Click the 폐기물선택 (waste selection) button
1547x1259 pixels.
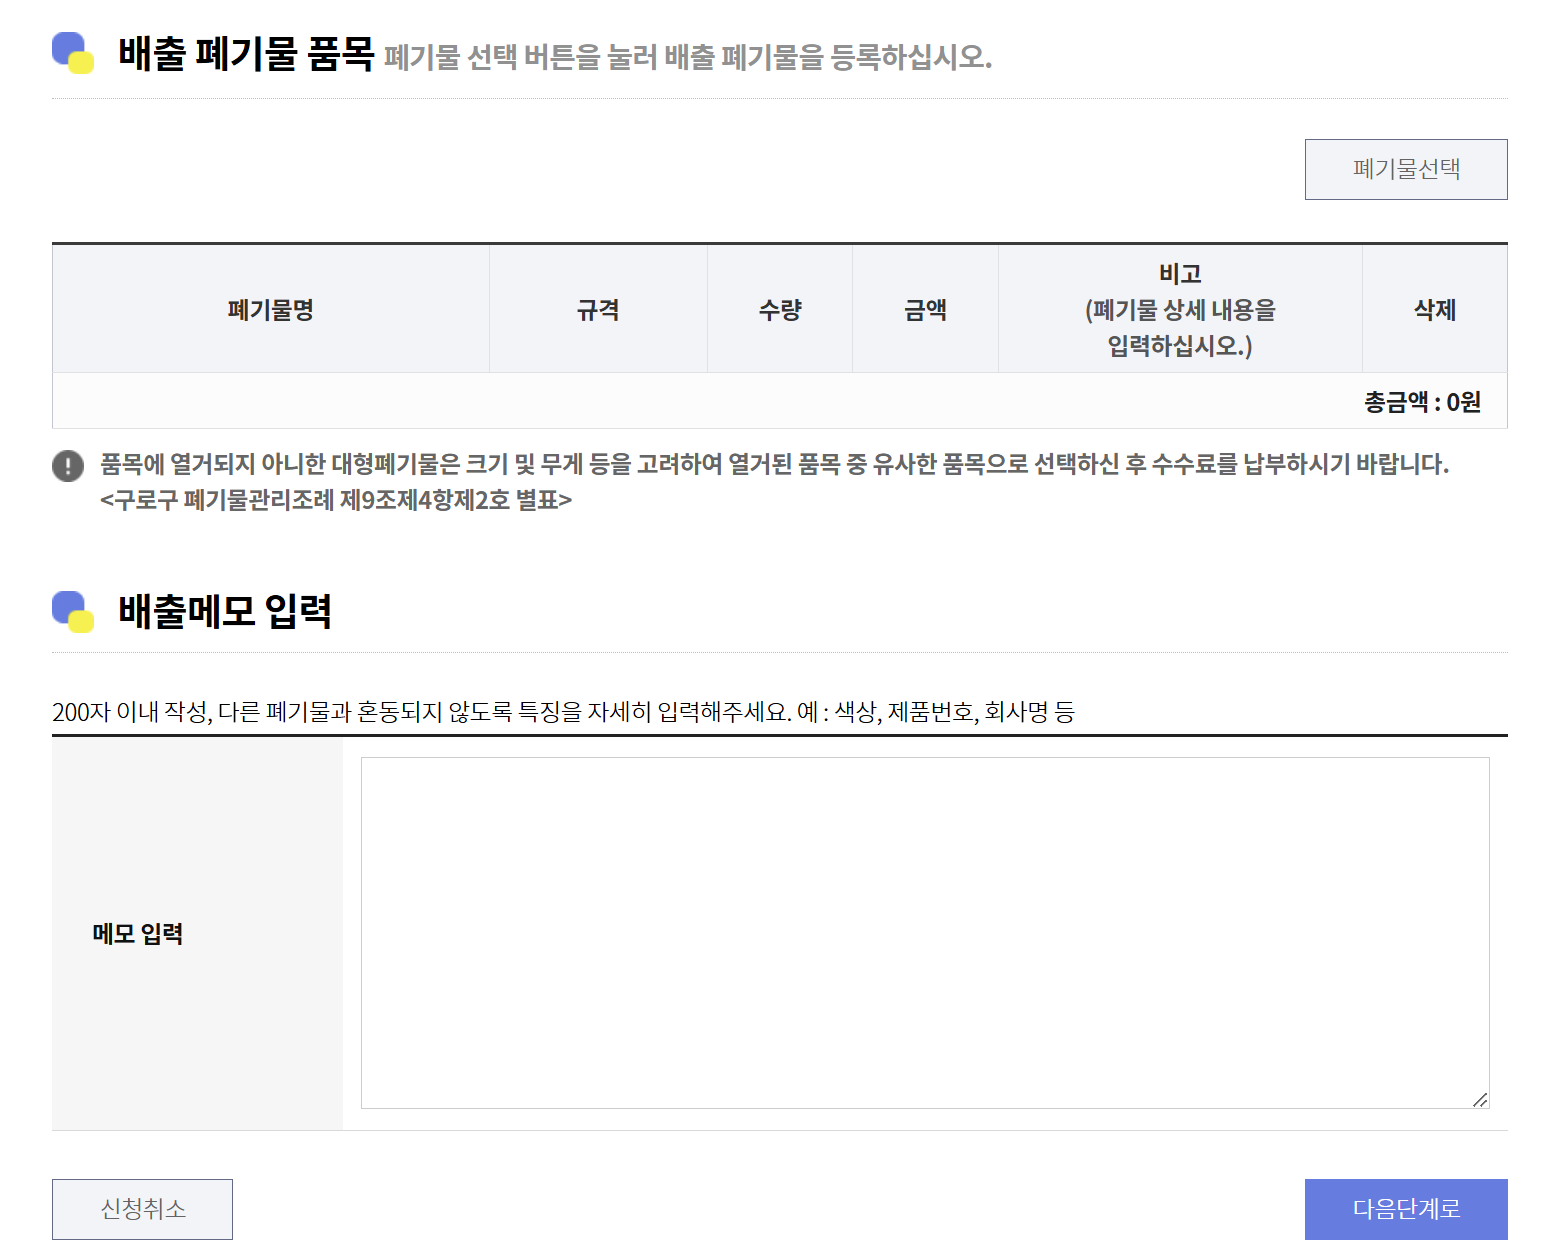[x=1406, y=169]
